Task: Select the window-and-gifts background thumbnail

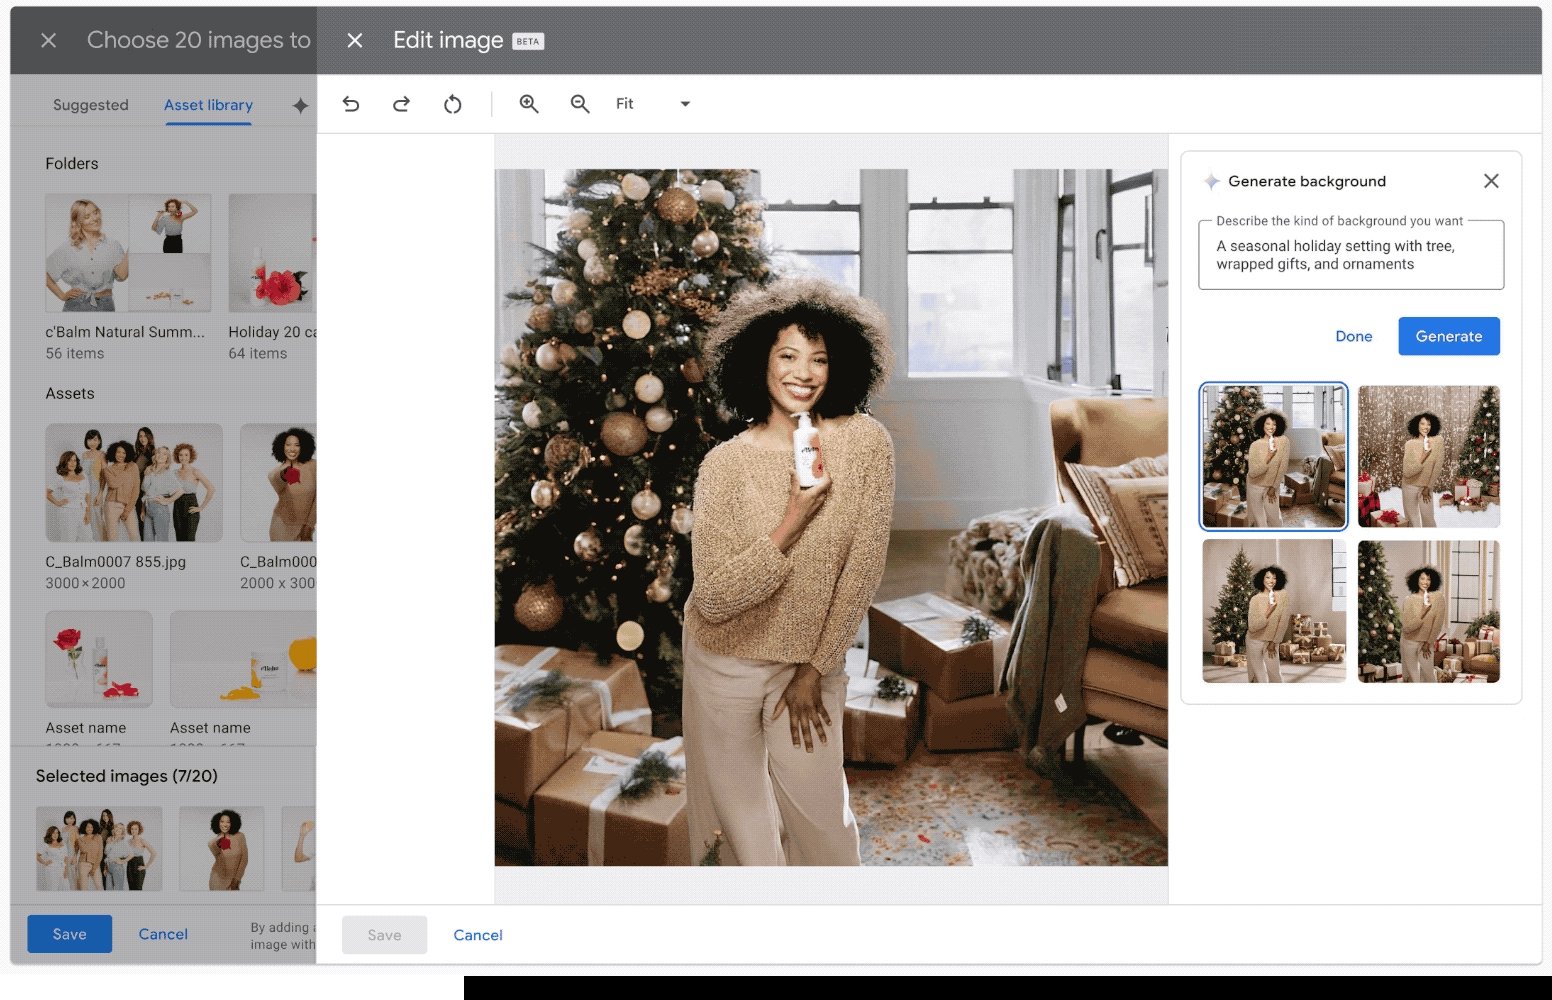Action: pyautogui.click(x=1429, y=611)
